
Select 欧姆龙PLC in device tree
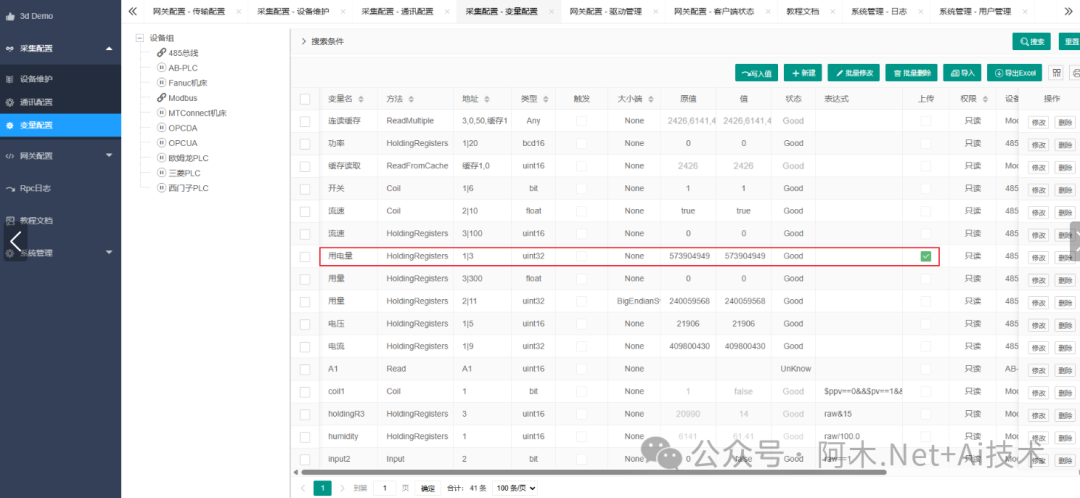[189, 158]
